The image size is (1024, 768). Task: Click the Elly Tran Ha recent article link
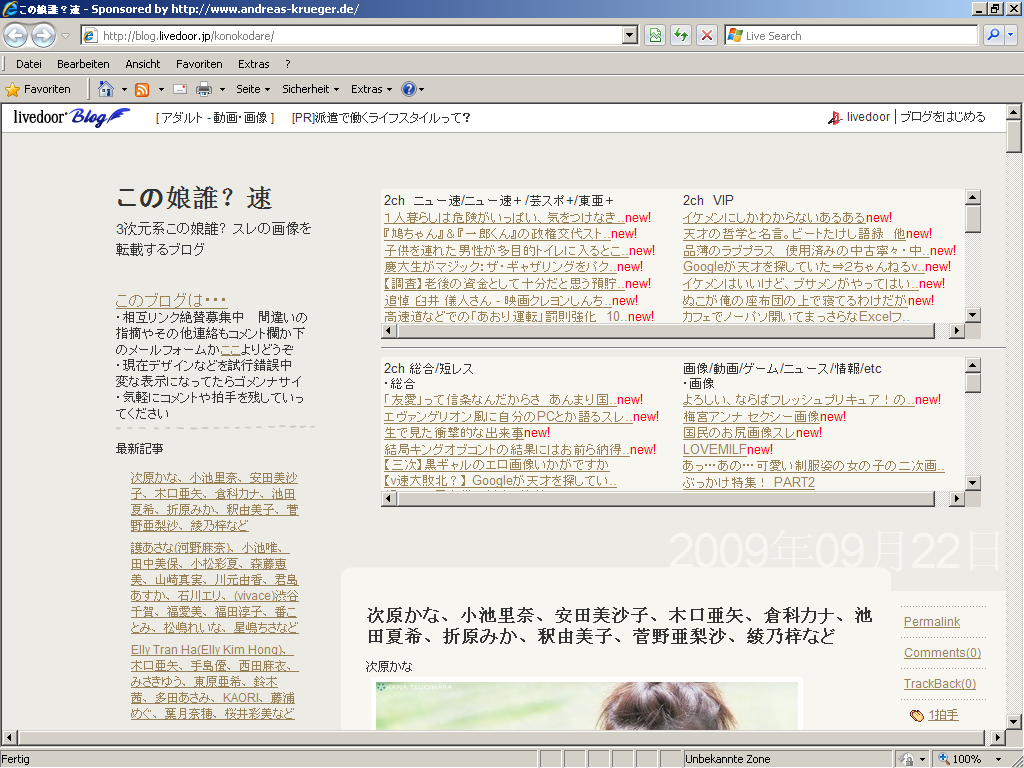coord(213,682)
